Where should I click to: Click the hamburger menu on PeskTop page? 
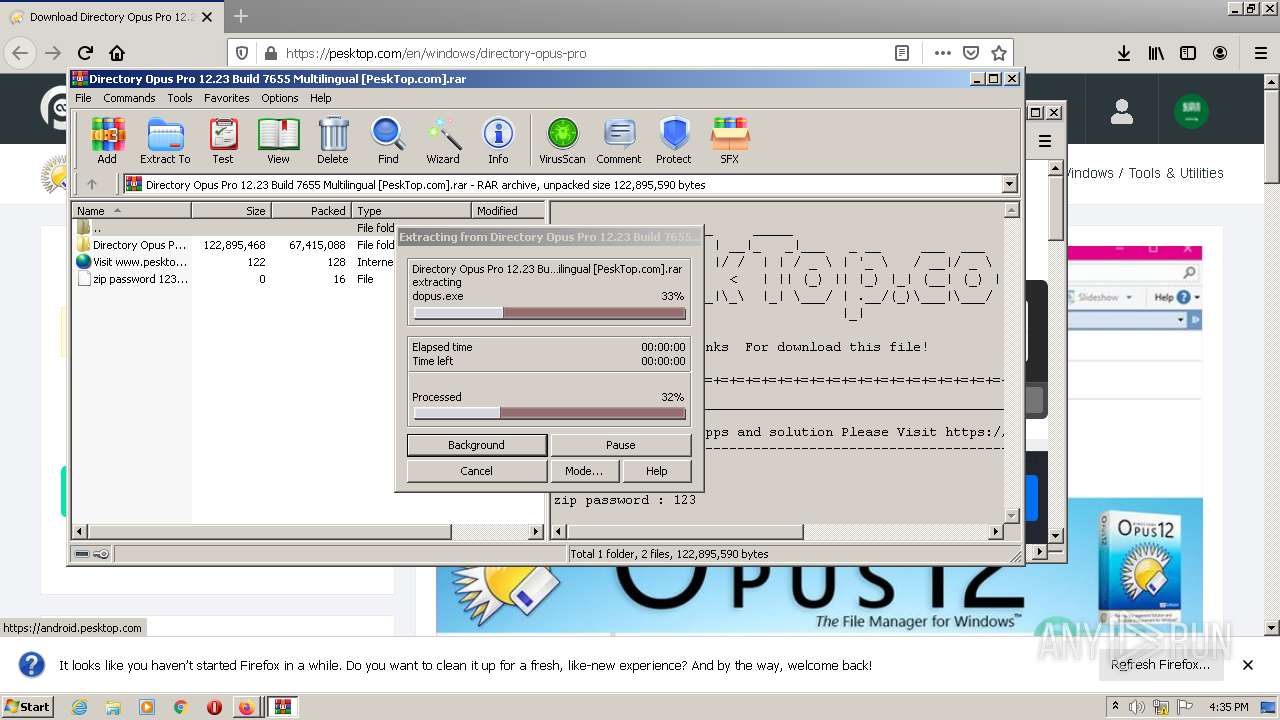(x=1045, y=141)
